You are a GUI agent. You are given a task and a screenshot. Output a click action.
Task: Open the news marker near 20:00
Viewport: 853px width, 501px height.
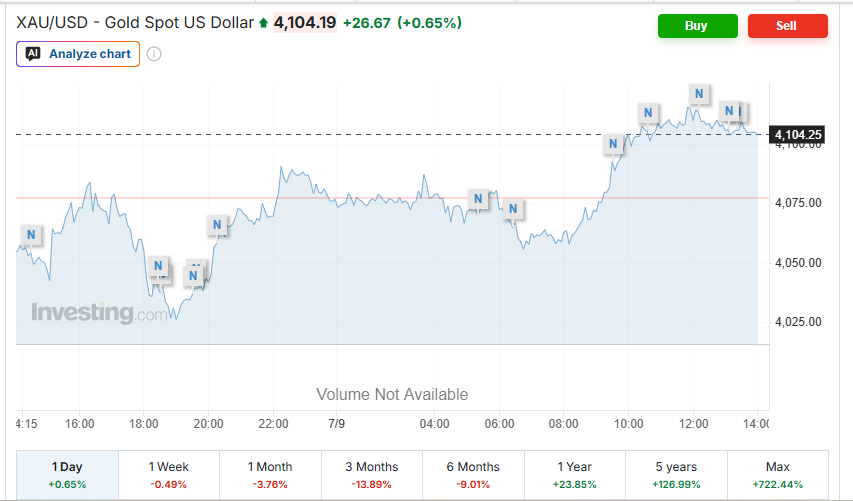pyautogui.click(x=217, y=224)
